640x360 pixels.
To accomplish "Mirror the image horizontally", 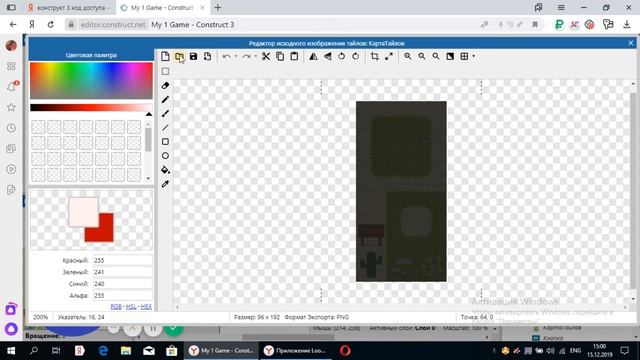I will click(313, 56).
